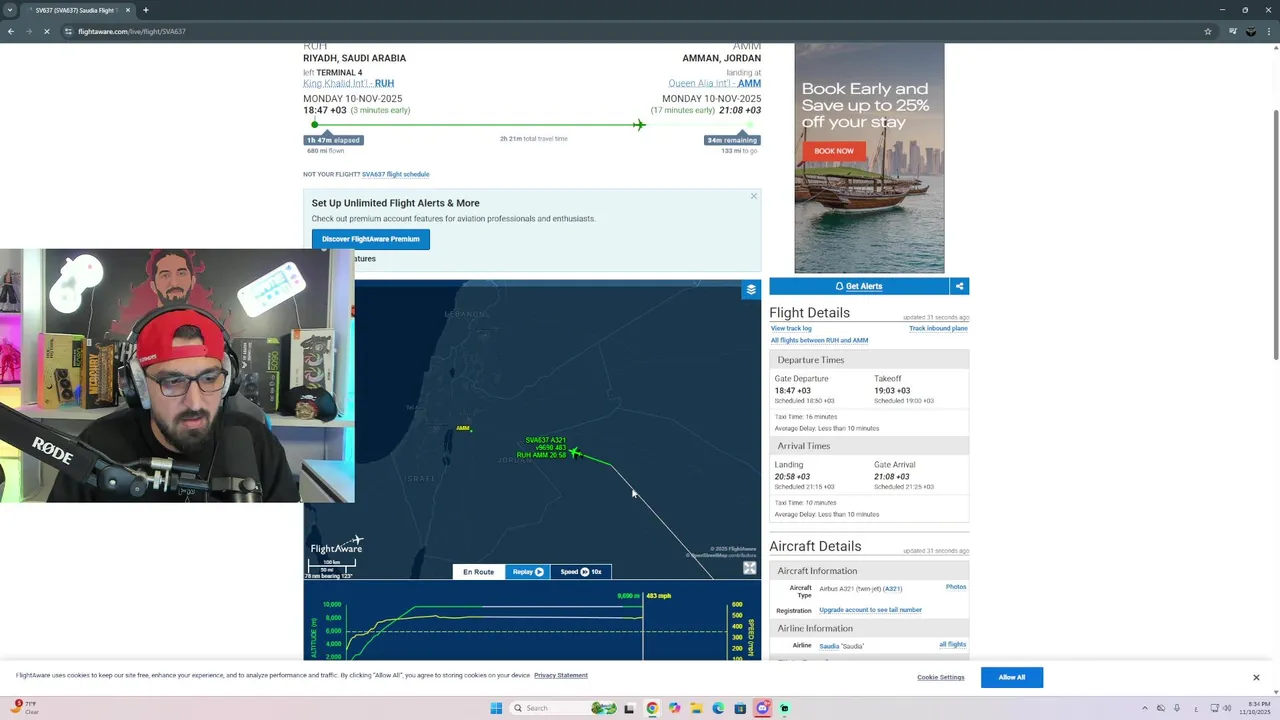This screenshot has height=720, width=1280.
Task: Open Queen Alia Int'l AMM airport link
Action: click(x=714, y=84)
